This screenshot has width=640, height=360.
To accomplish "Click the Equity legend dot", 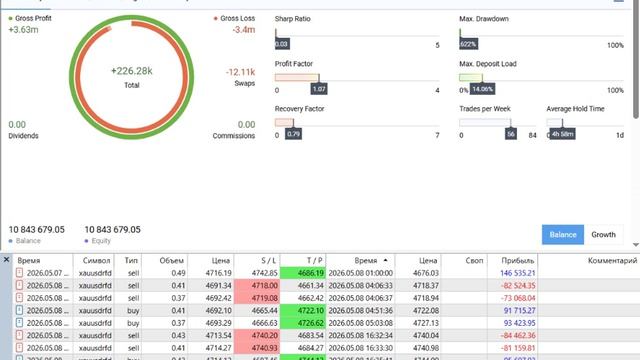I will (x=86, y=241).
